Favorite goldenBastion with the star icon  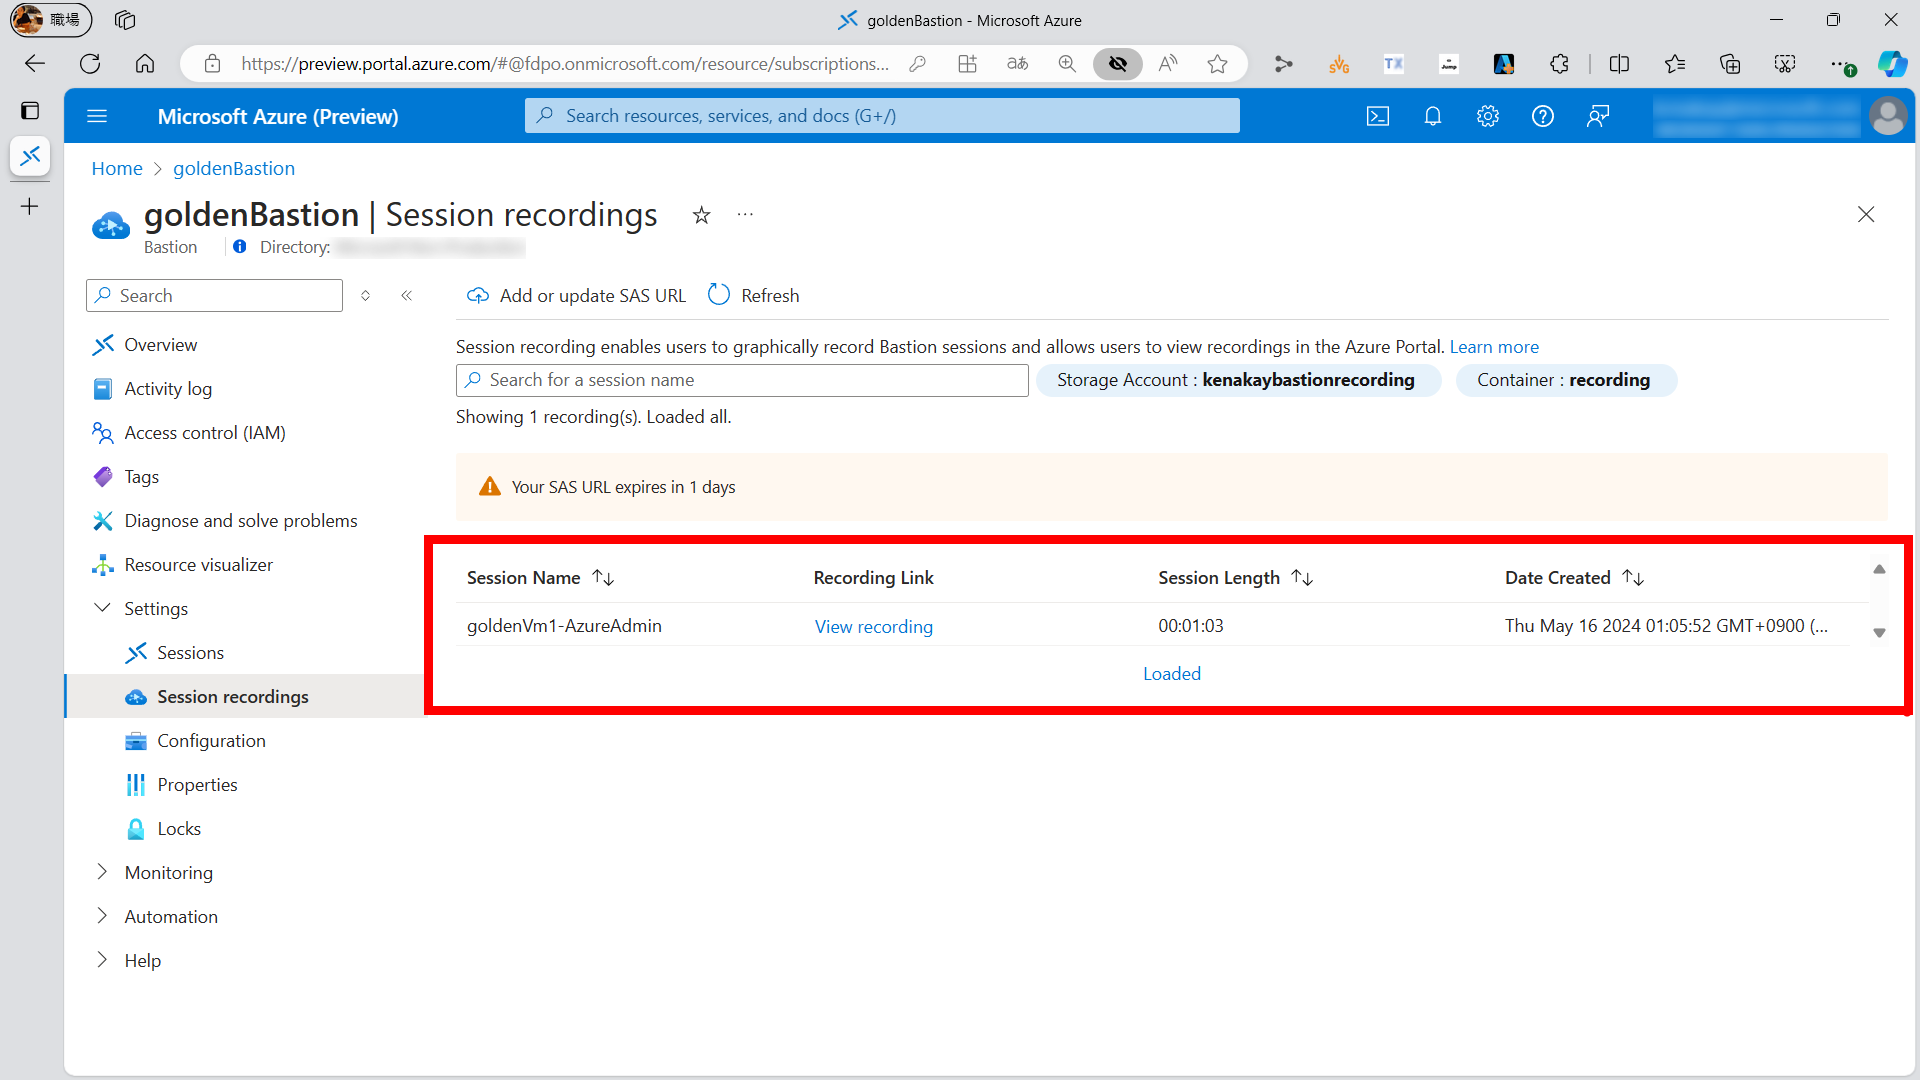tap(702, 215)
